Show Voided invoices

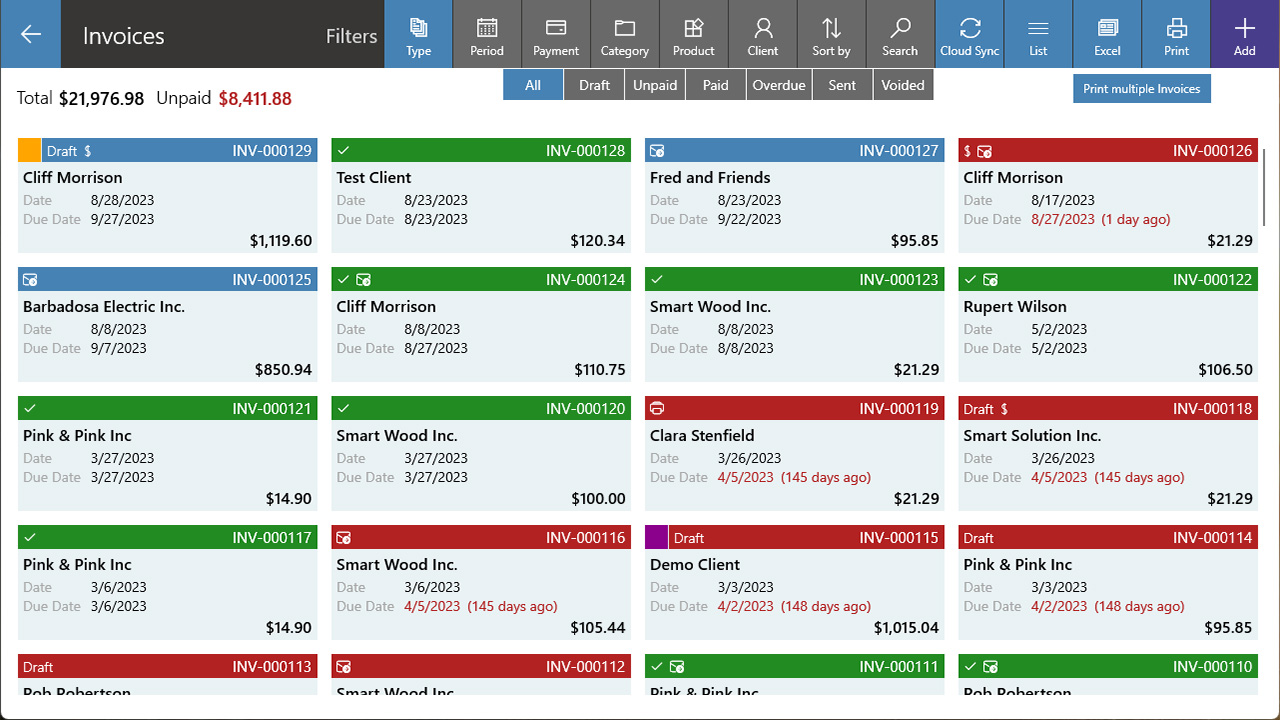[x=903, y=85]
